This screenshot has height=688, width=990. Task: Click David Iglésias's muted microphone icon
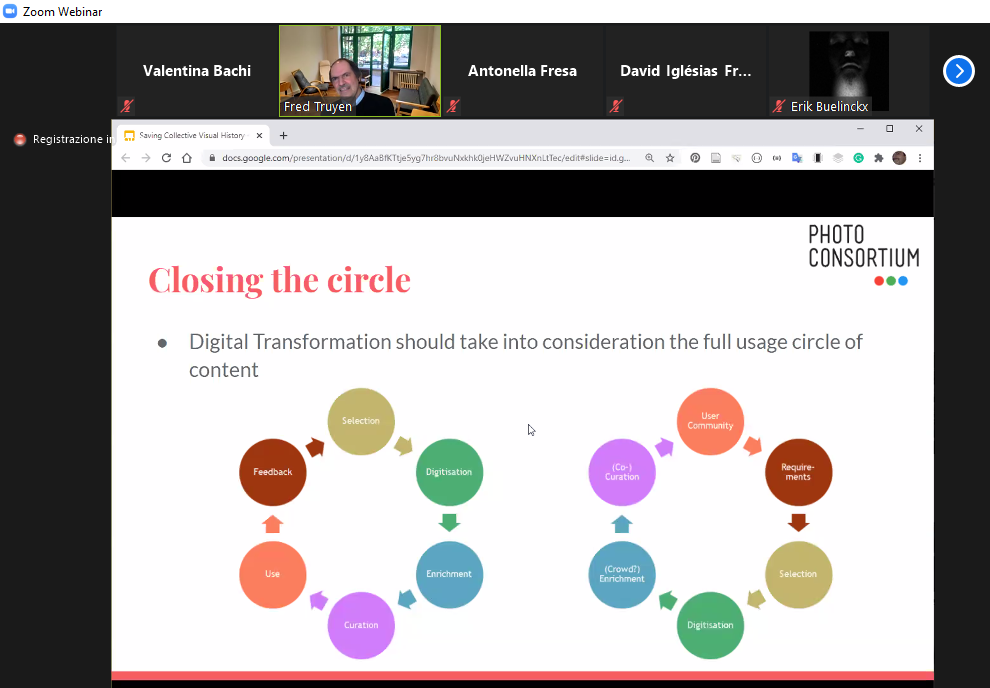click(x=616, y=105)
